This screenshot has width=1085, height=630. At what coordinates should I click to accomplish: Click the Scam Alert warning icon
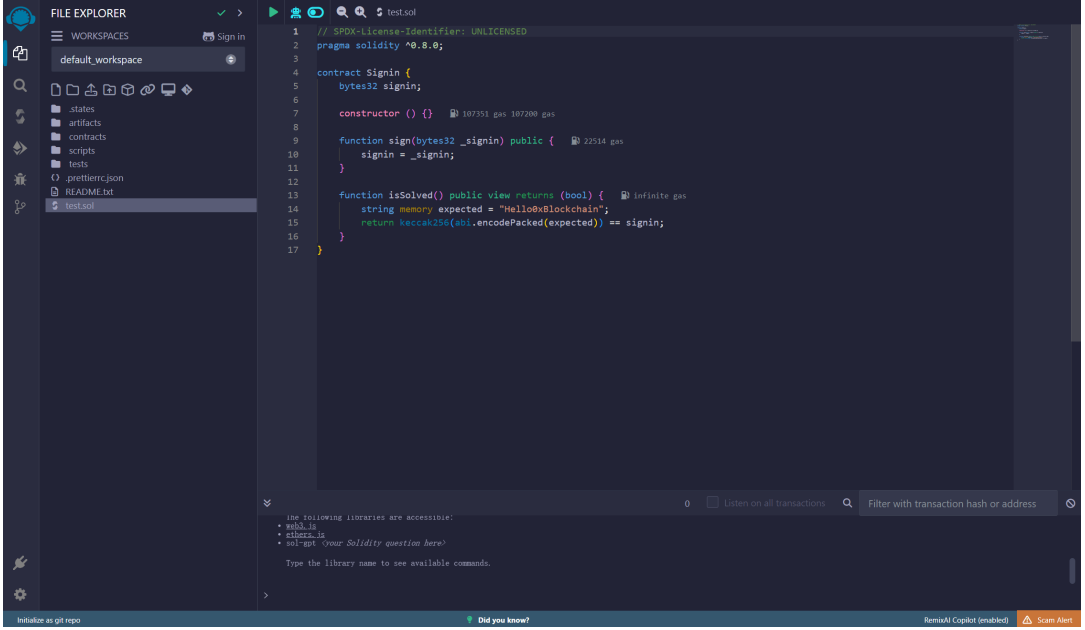coord(1027,620)
